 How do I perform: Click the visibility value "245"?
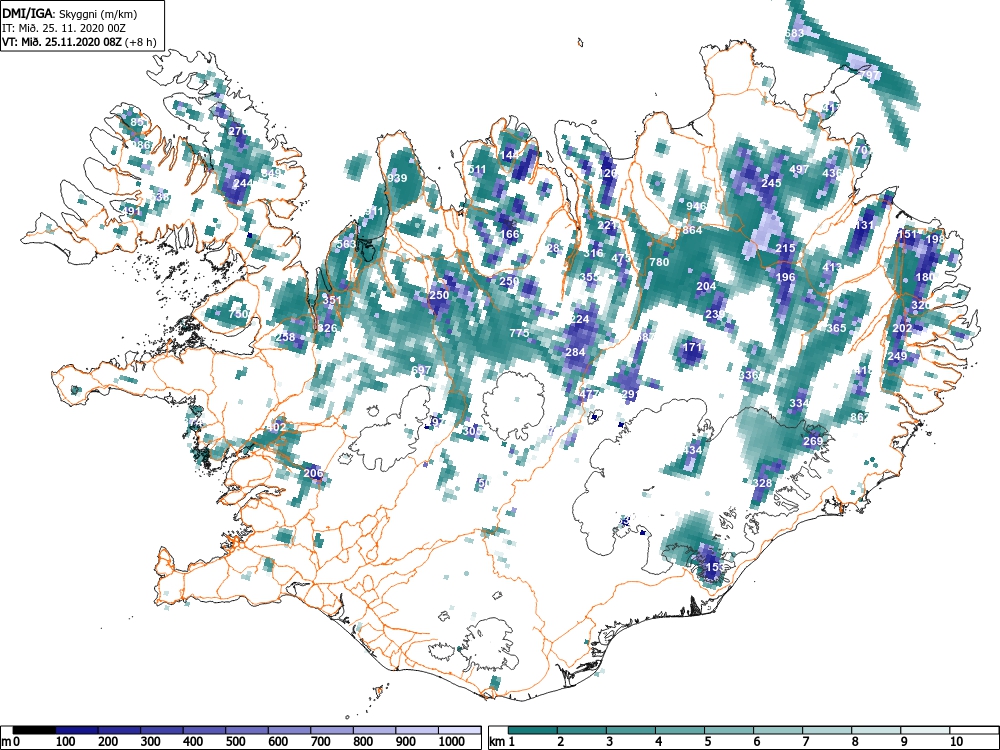click(771, 183)
